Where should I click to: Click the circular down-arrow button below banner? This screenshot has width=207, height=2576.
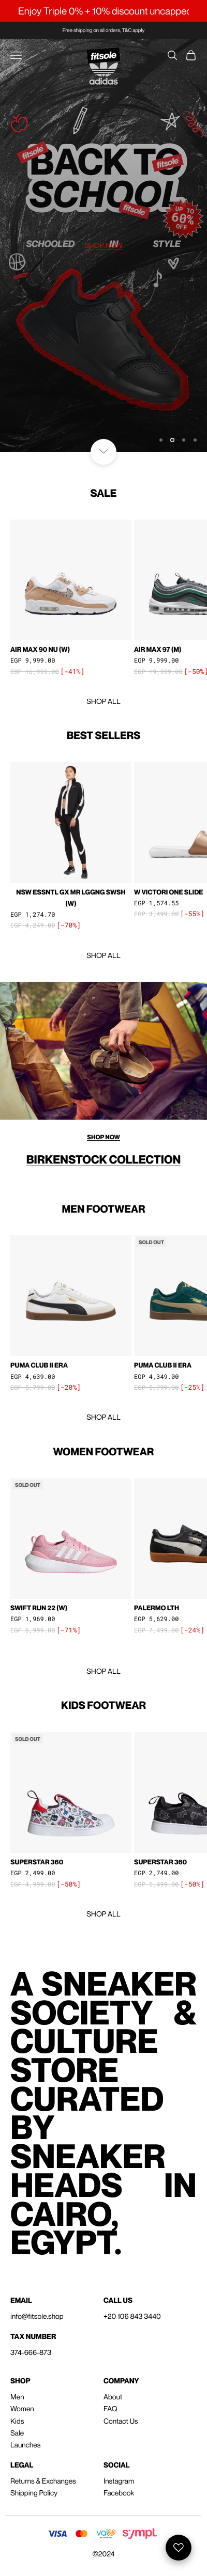click(103, 452)
